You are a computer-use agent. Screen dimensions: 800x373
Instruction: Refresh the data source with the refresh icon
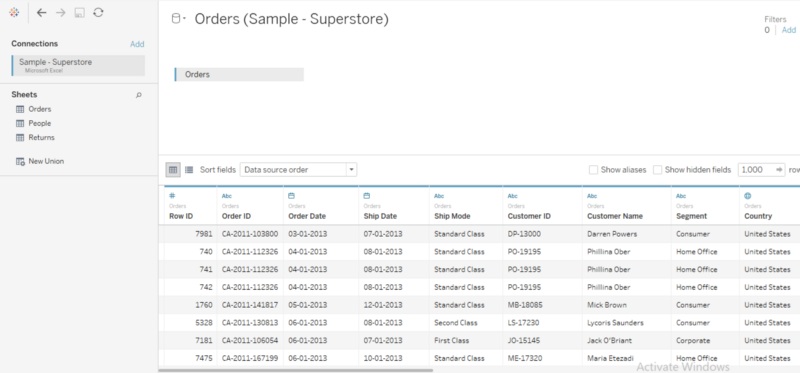[x=98, y=13]
